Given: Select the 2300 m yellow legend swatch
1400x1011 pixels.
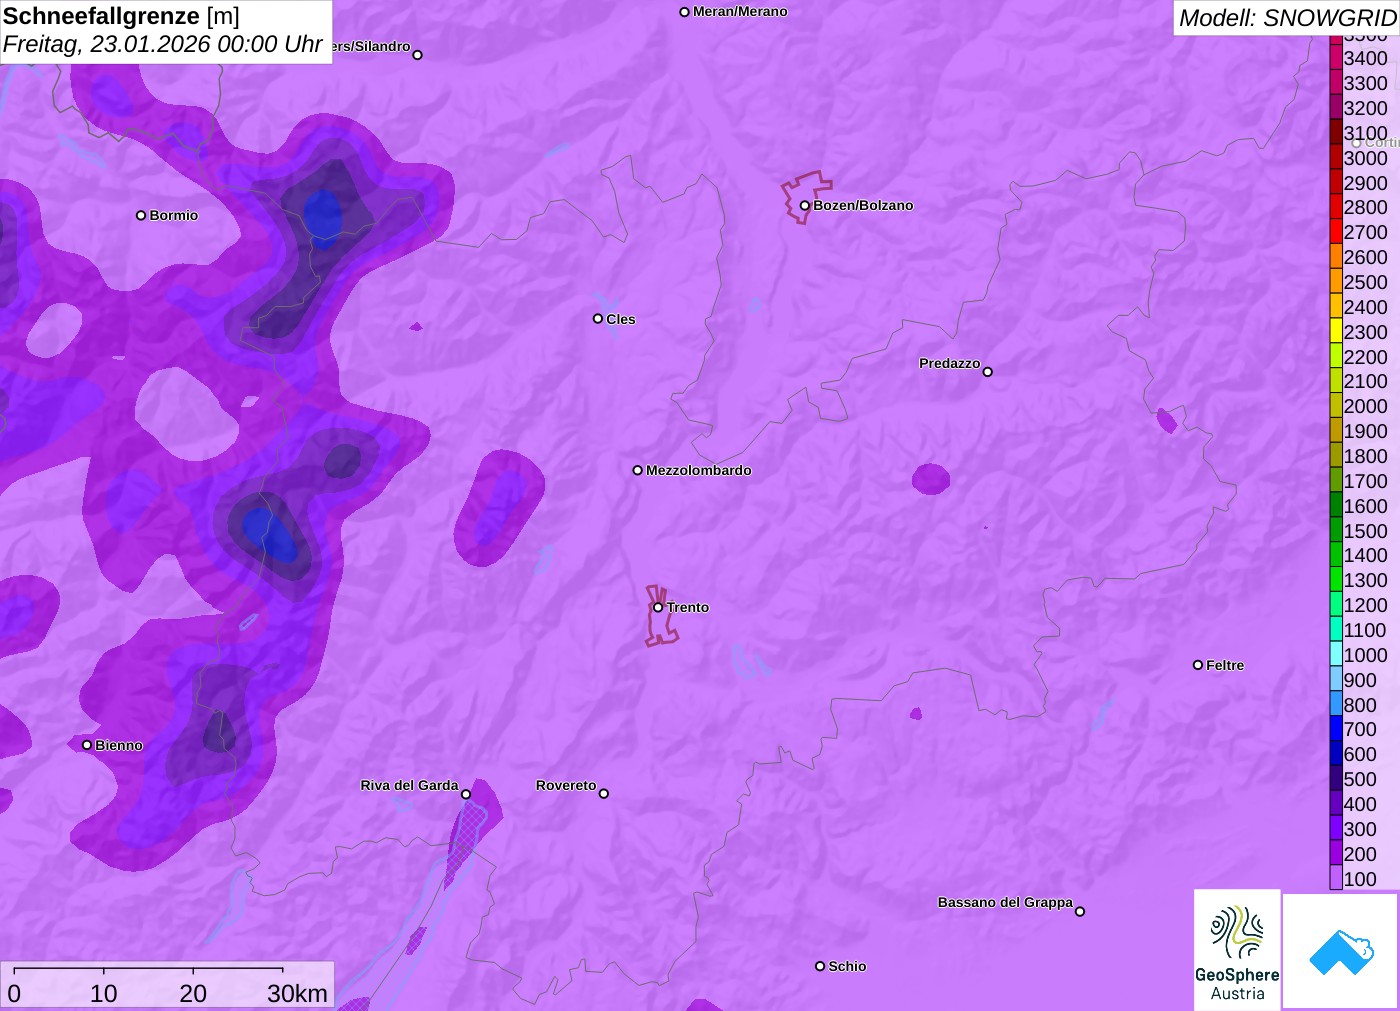Looking at the screenshot, I should tap(1336, 332).
